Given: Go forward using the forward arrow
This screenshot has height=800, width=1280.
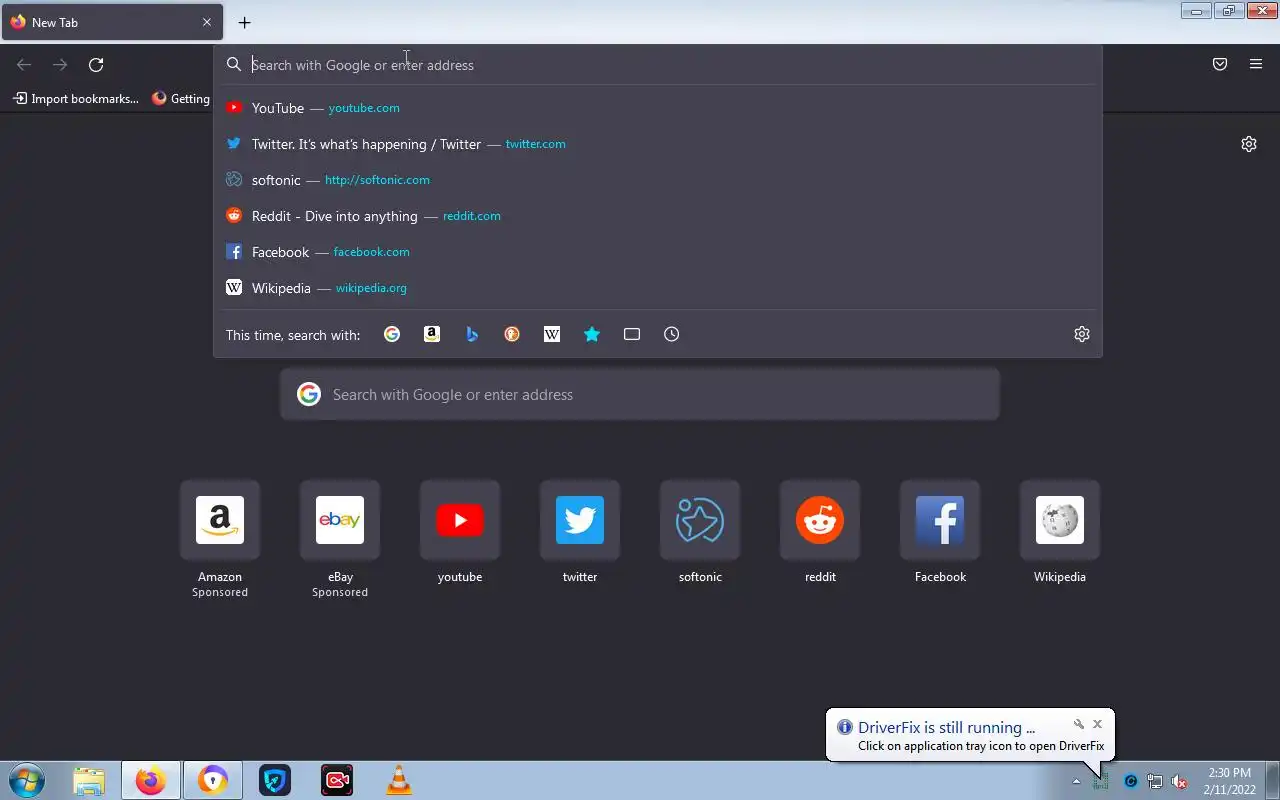Looking at the screenshot, I should coord(60,65).
